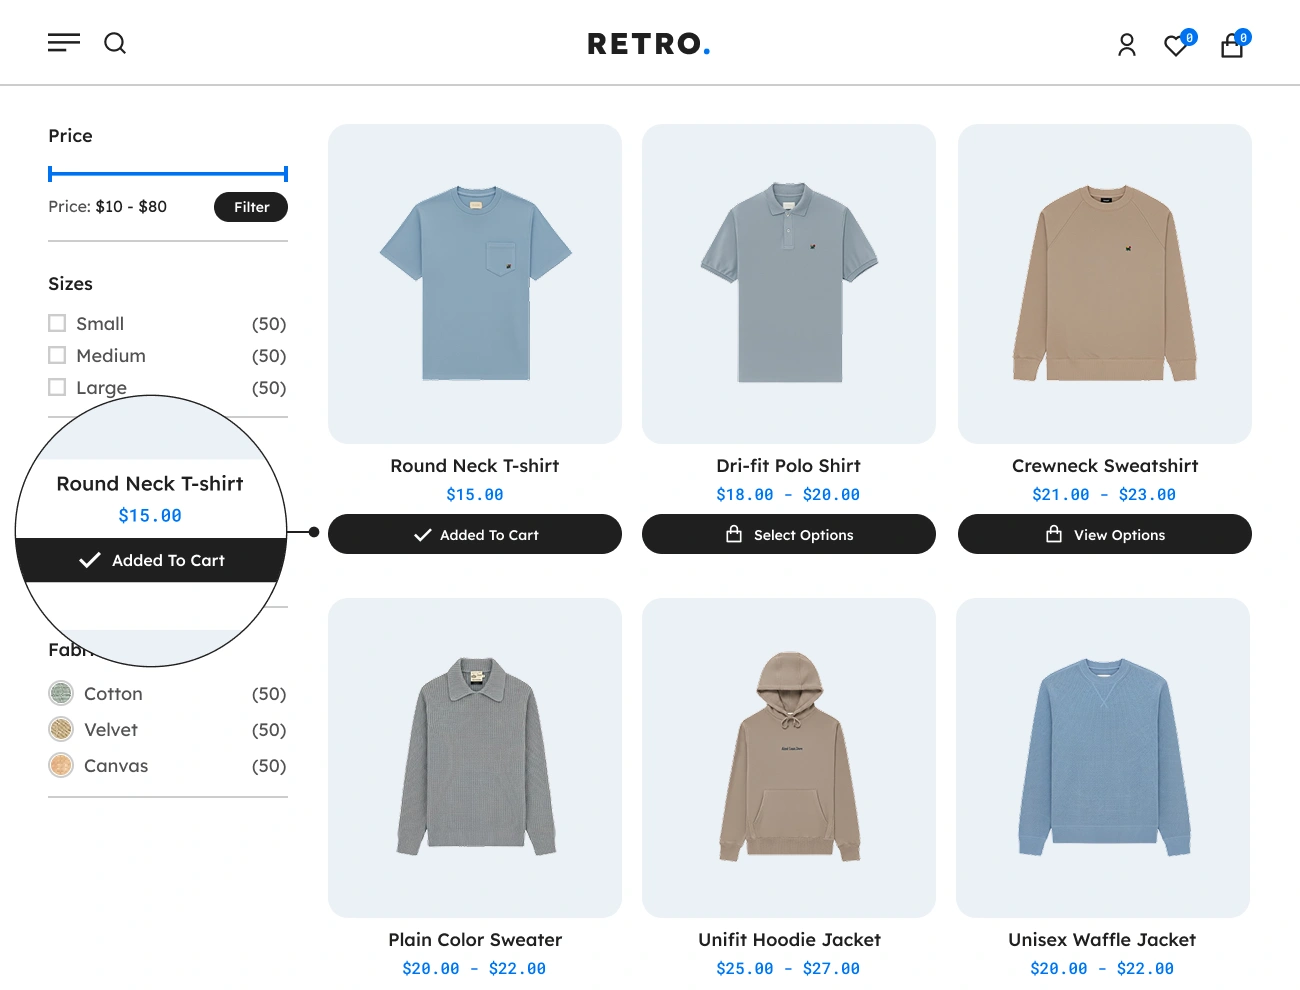Select the Canvas fabric swatch
This screenshot has width=1300, height=990.
[x=61, y=765]
